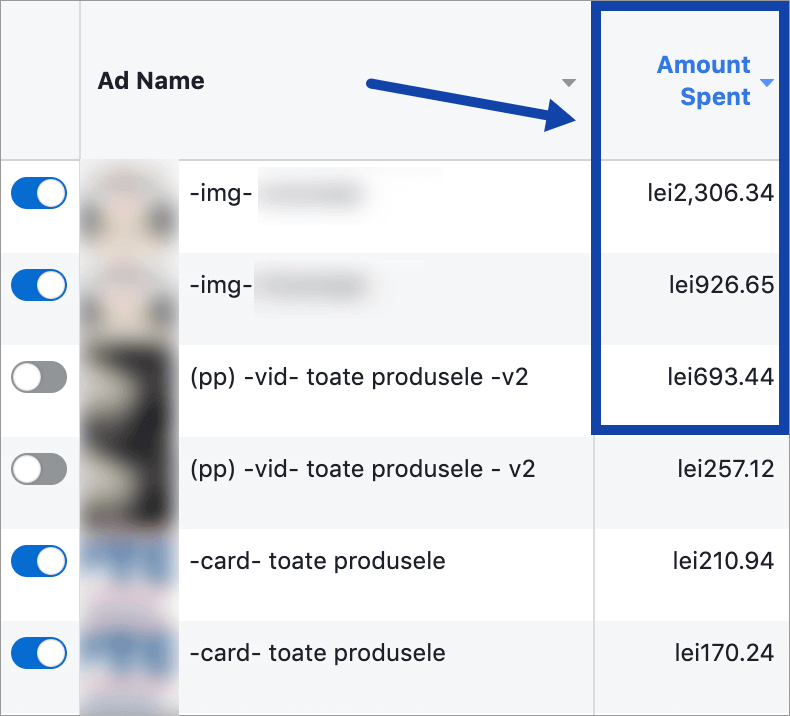Click the Amount Spent sort arrow
The image size is (790, 716).
[x=767, y=82]
